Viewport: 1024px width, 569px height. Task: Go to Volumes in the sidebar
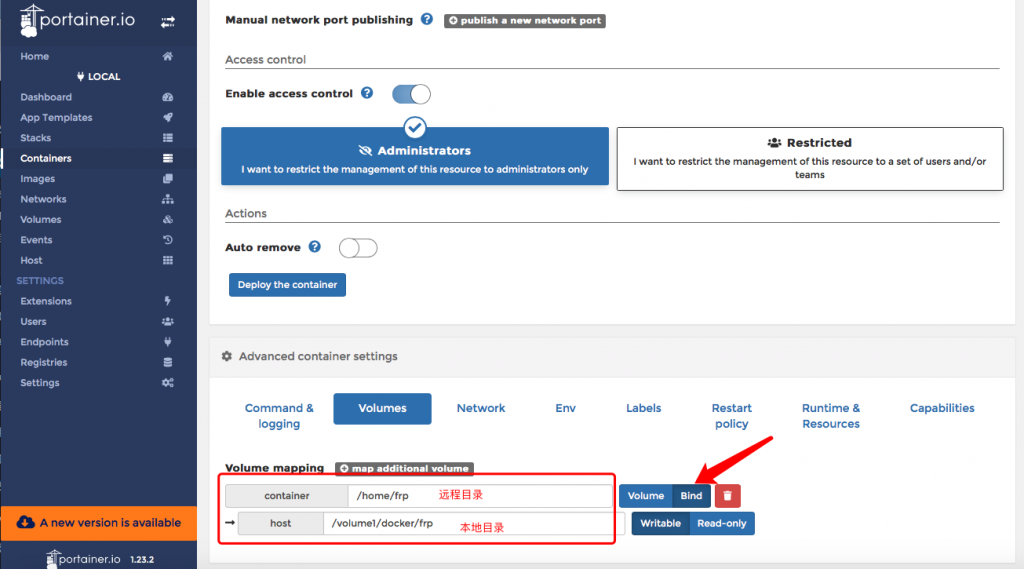point(41,219)
